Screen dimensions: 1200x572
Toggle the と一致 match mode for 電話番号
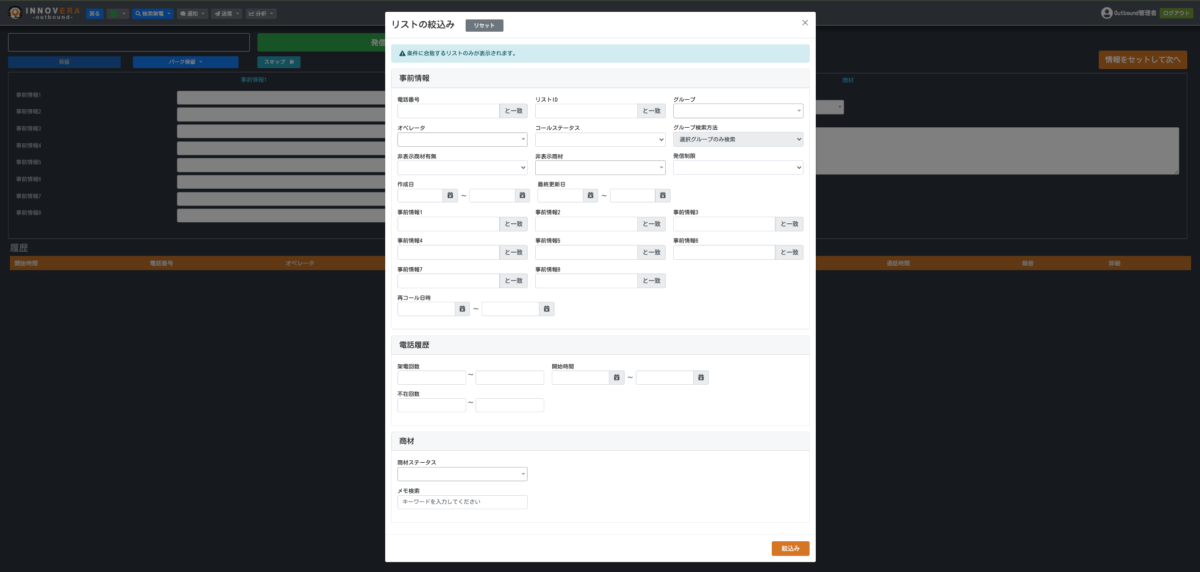pos(513,111)
